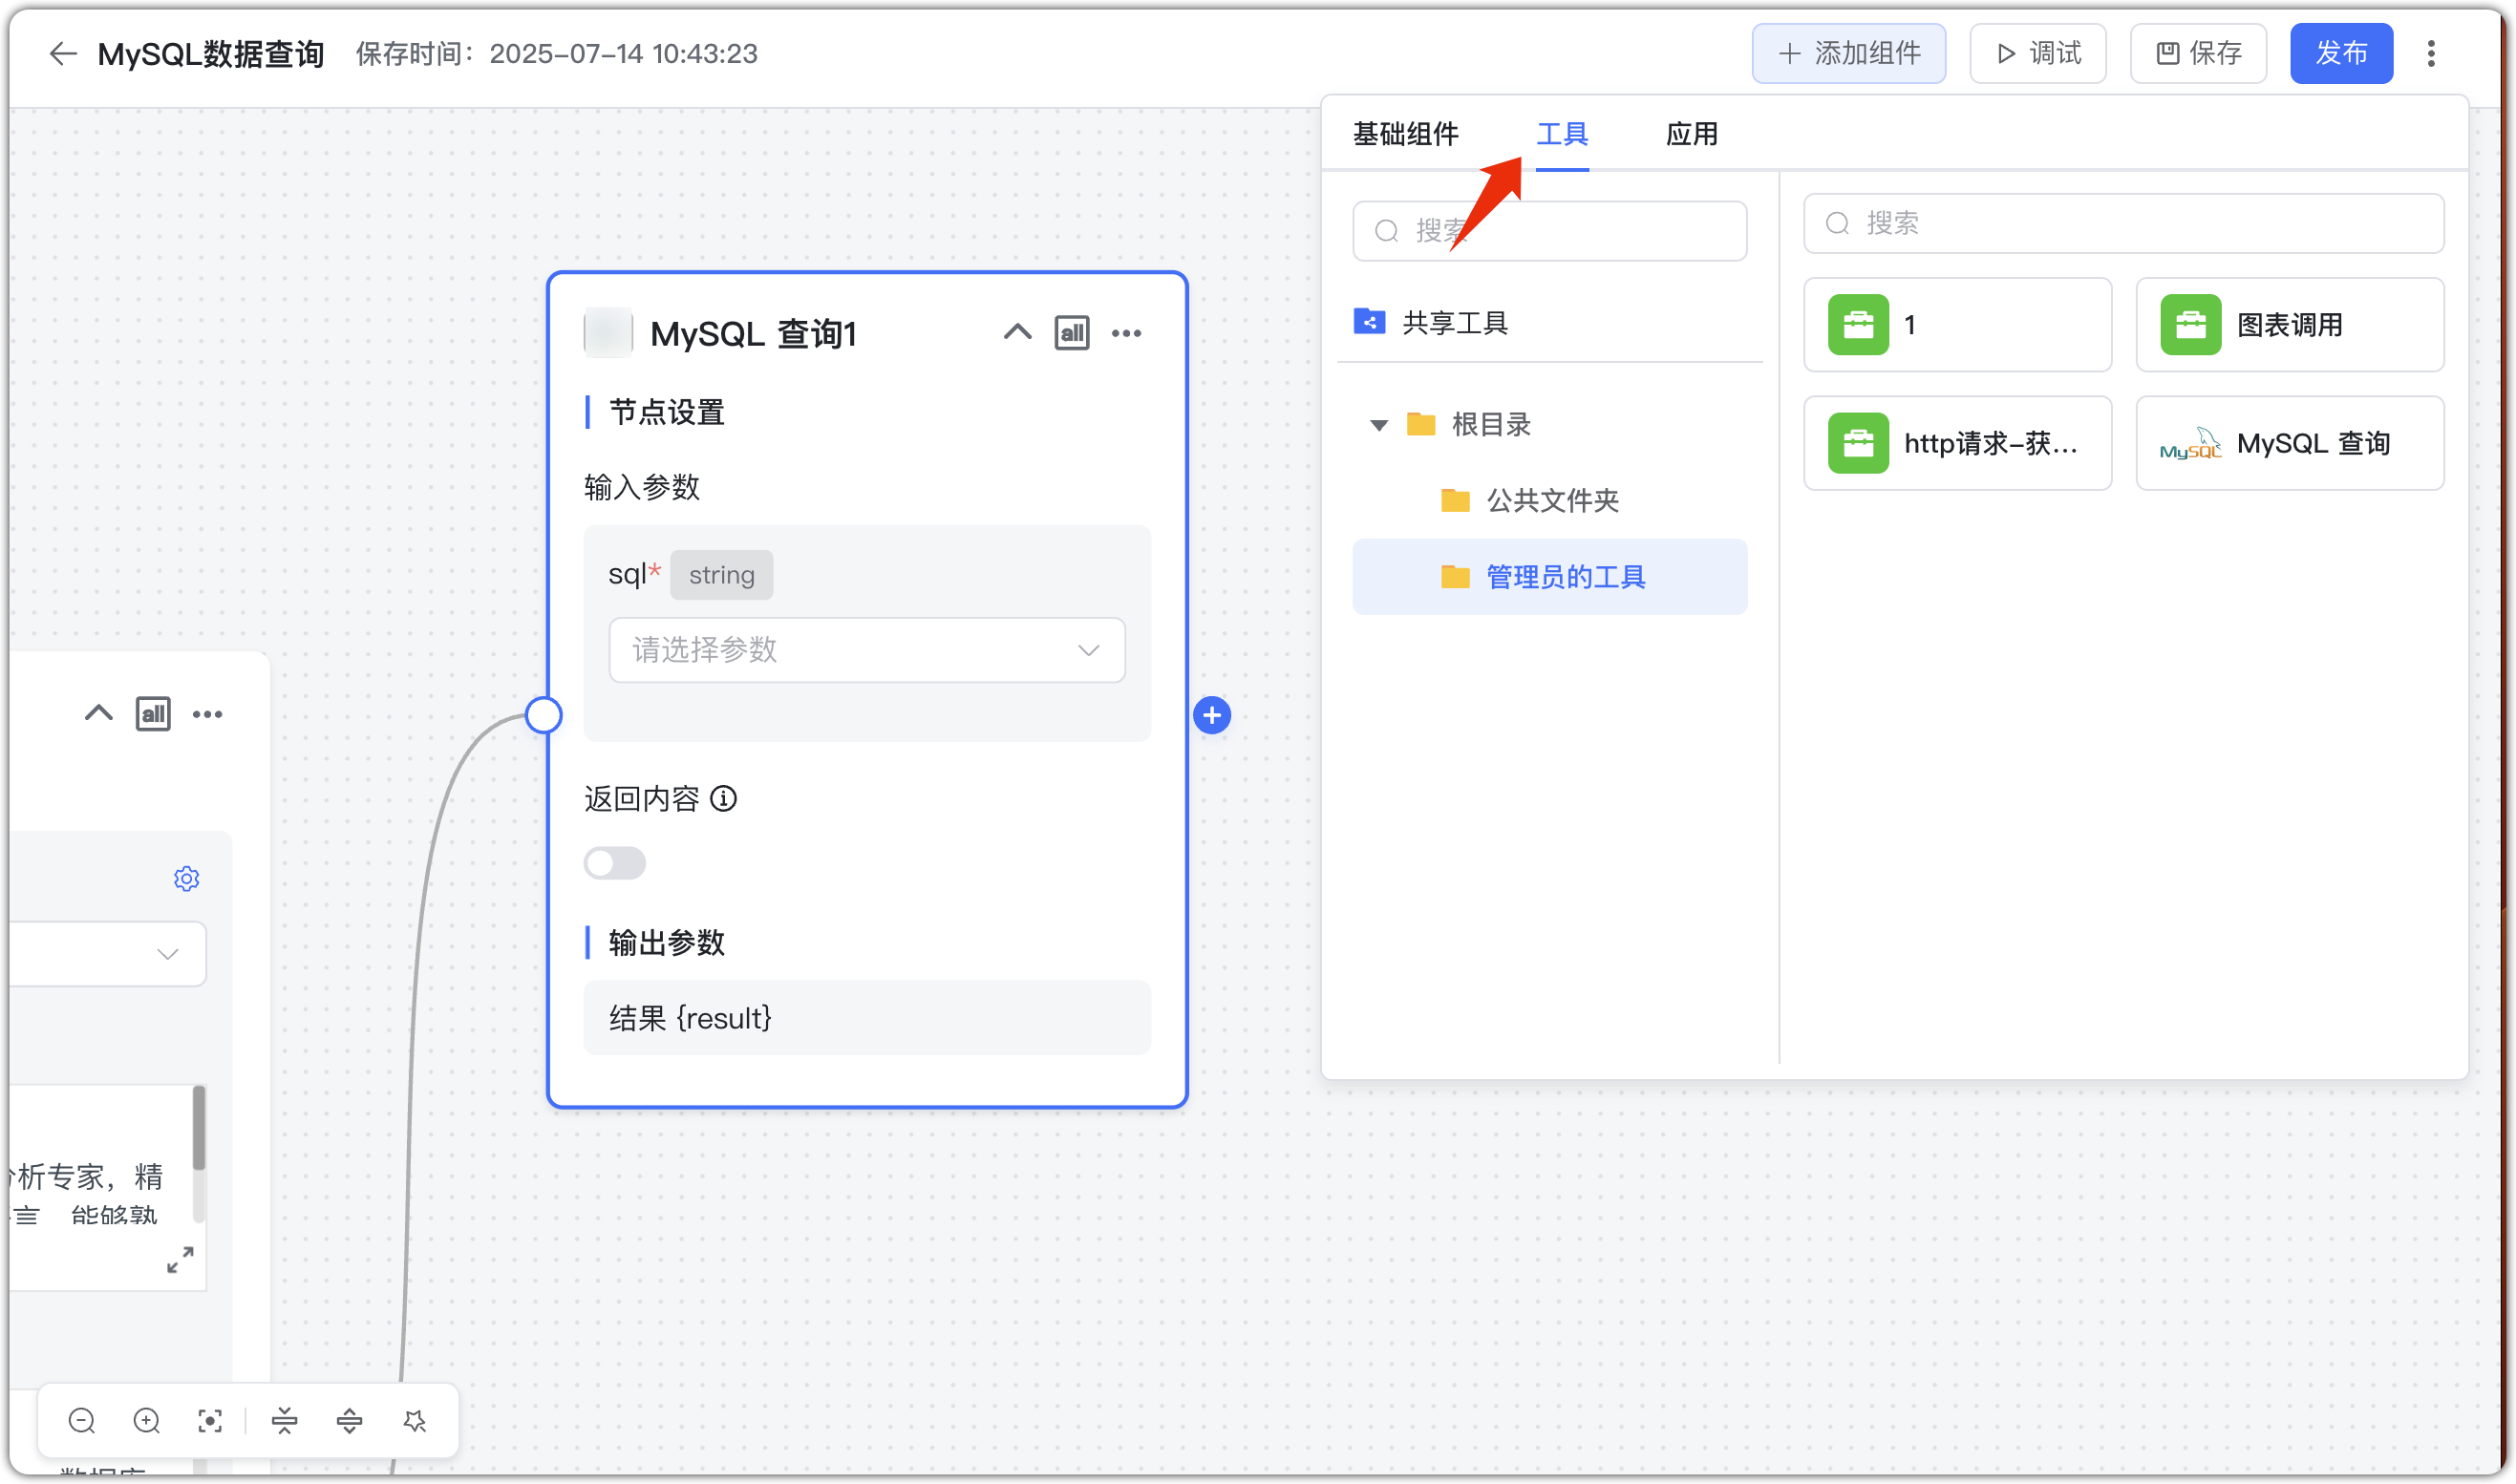Image resolution: width=2516 pixels, height=1484 pixels.
Task: Focus the folder tree search field
Action: click(1549, 231)
